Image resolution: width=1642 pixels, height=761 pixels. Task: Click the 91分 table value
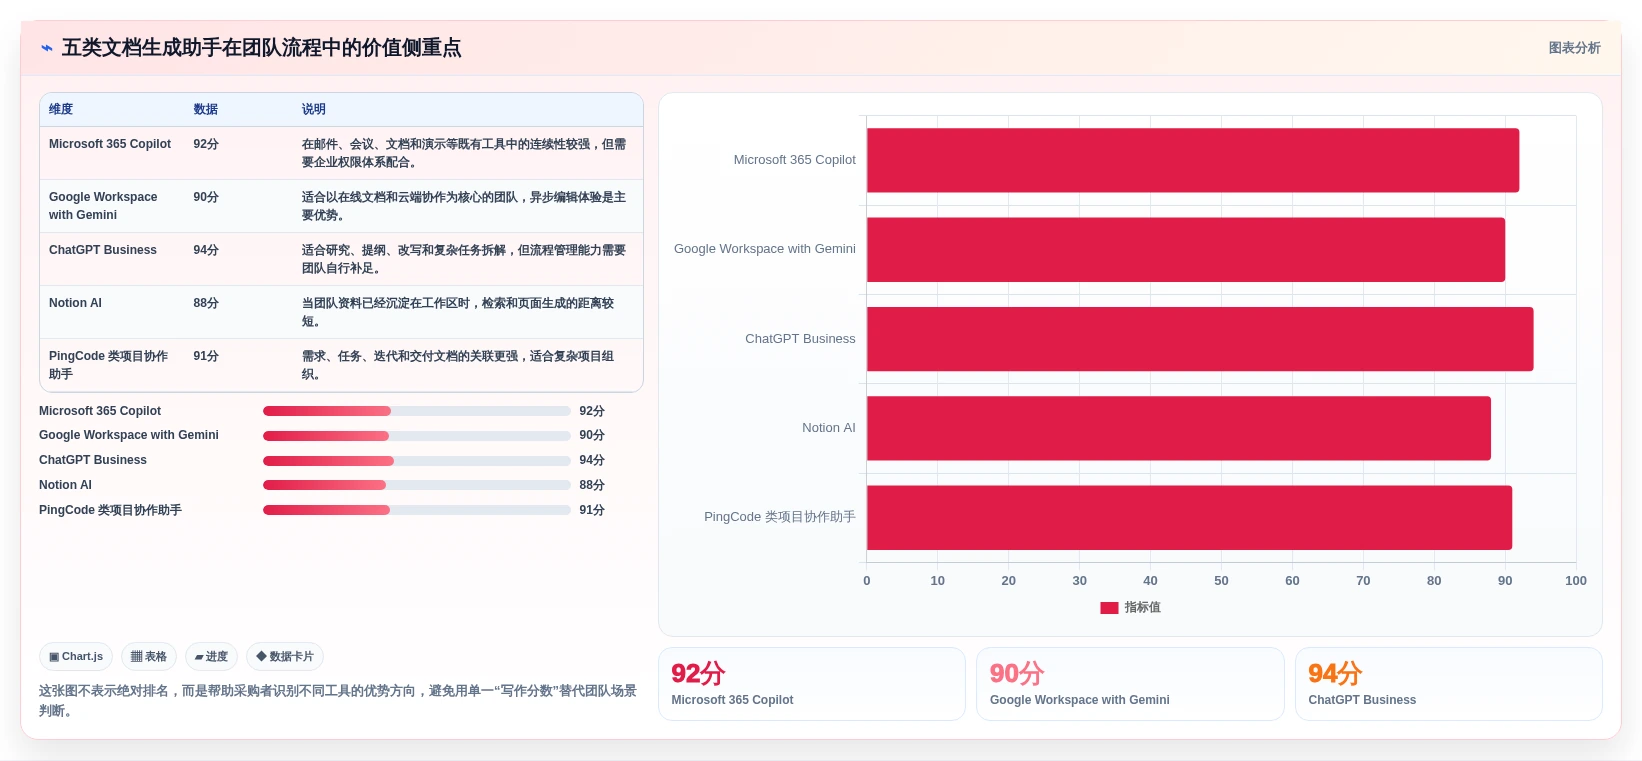tap(206, 356)
